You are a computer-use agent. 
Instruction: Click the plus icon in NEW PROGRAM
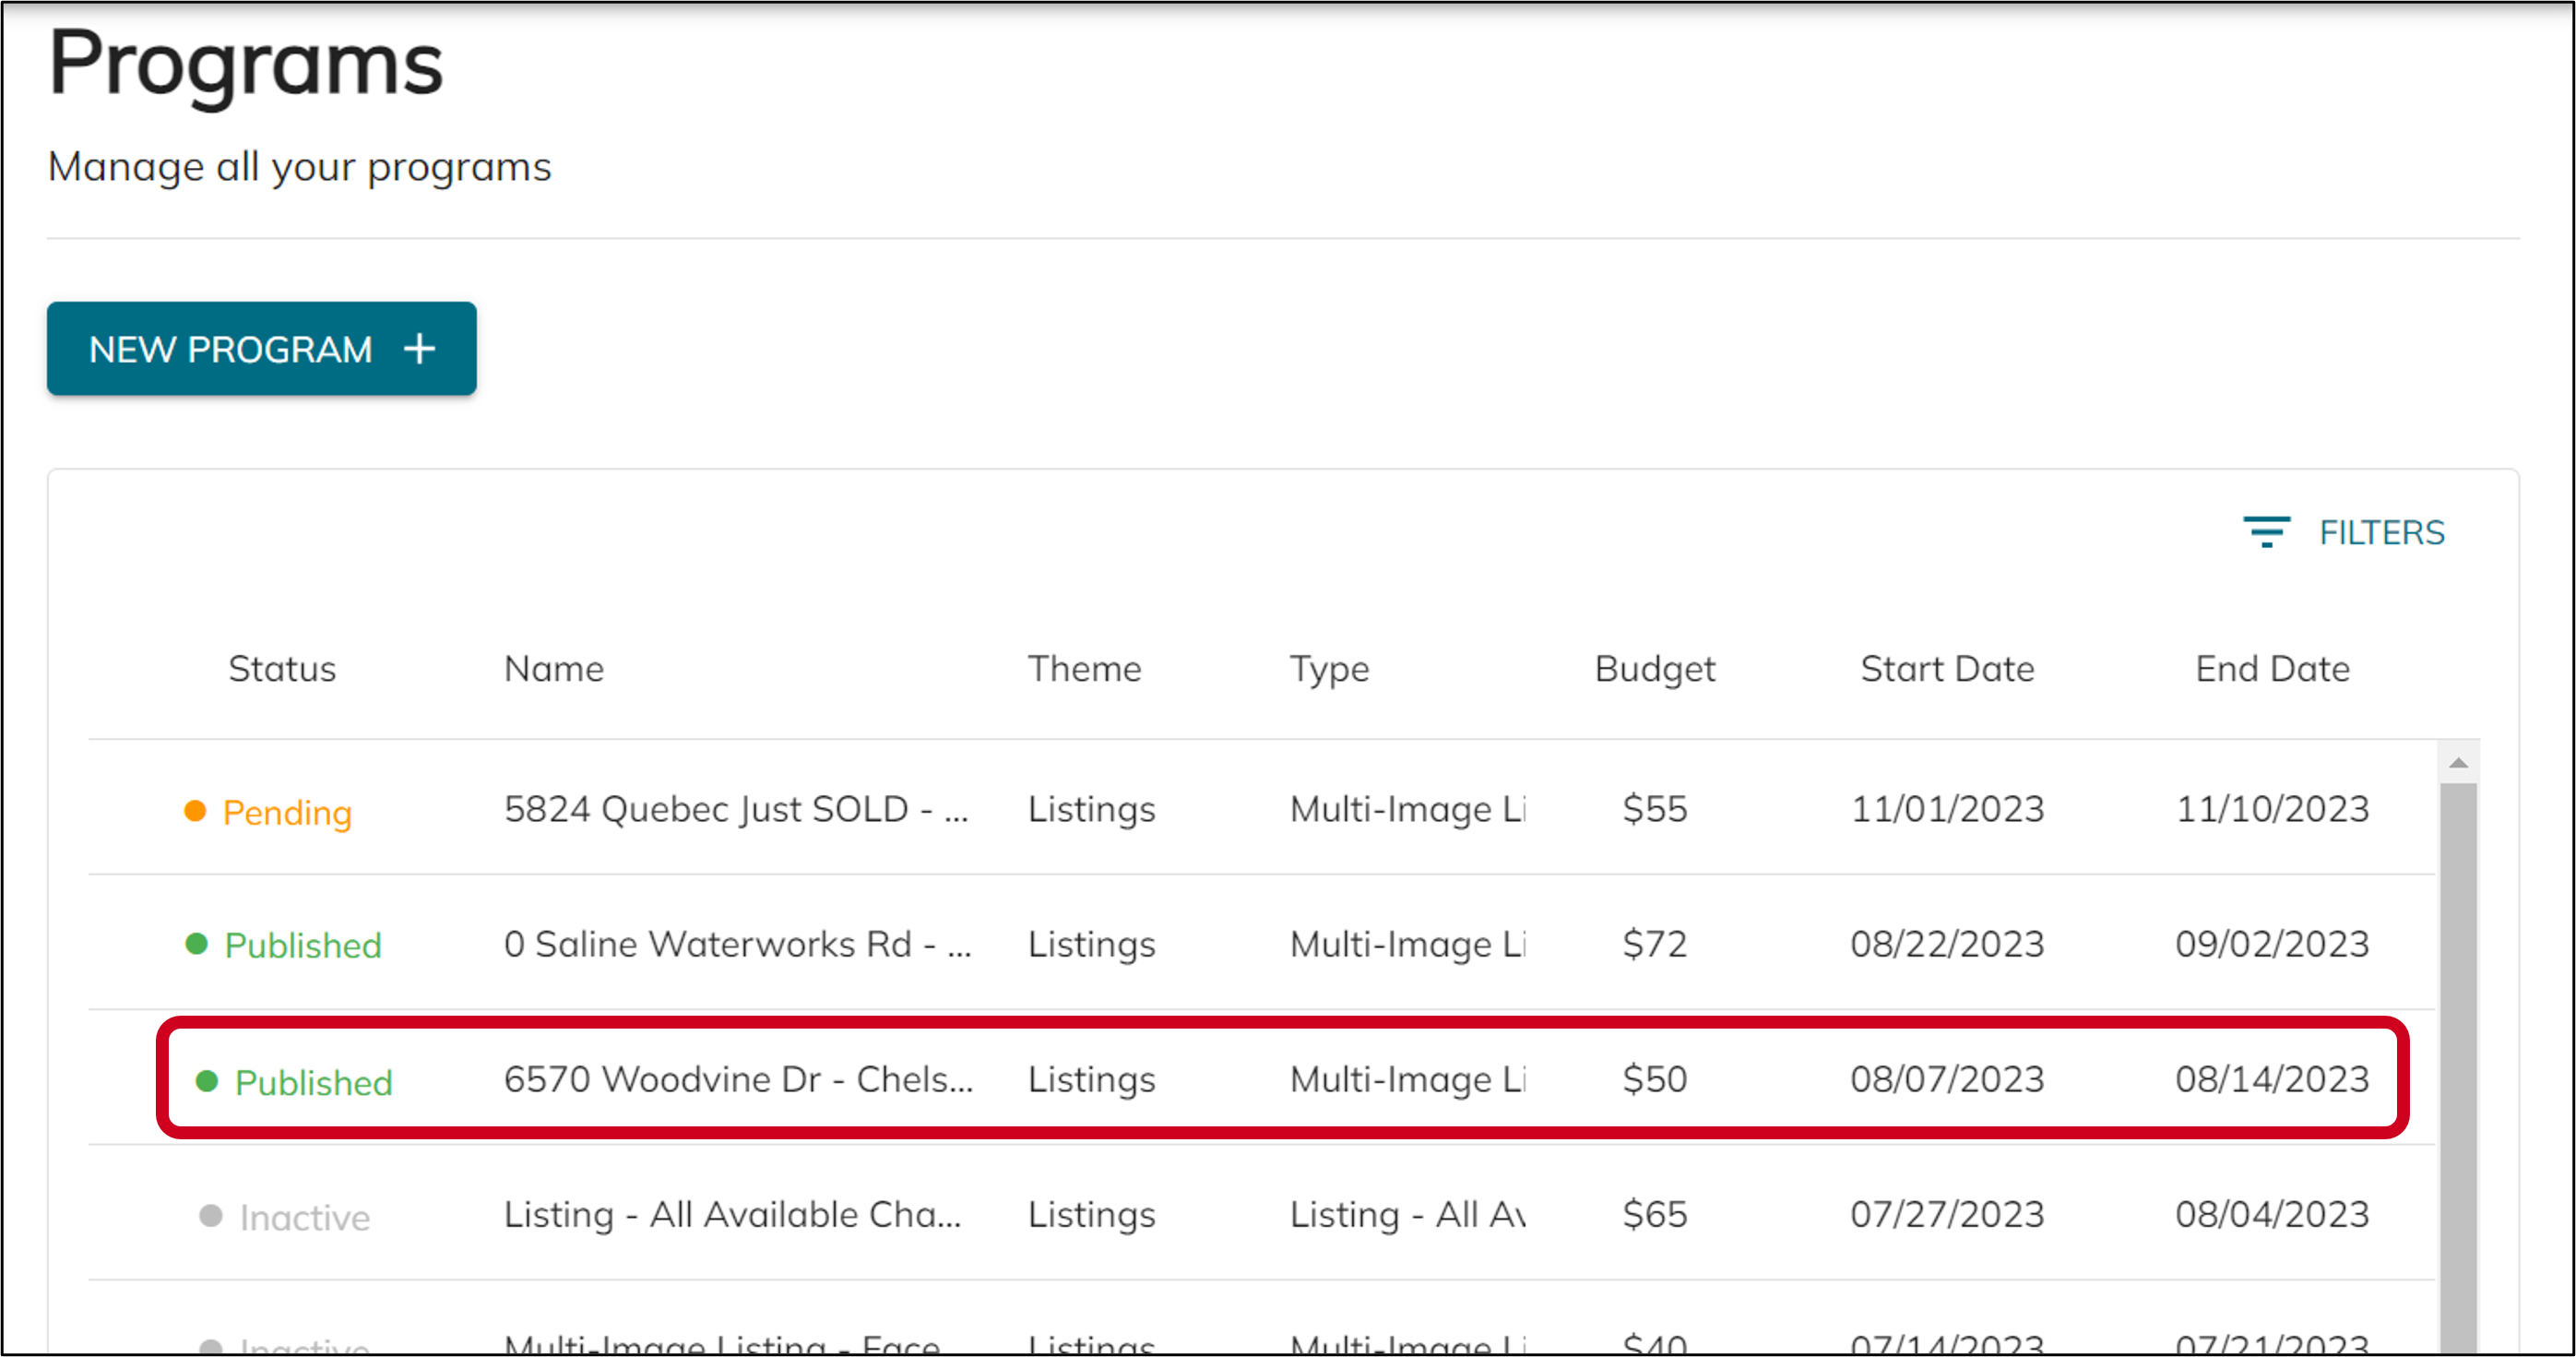pos(419,349)
